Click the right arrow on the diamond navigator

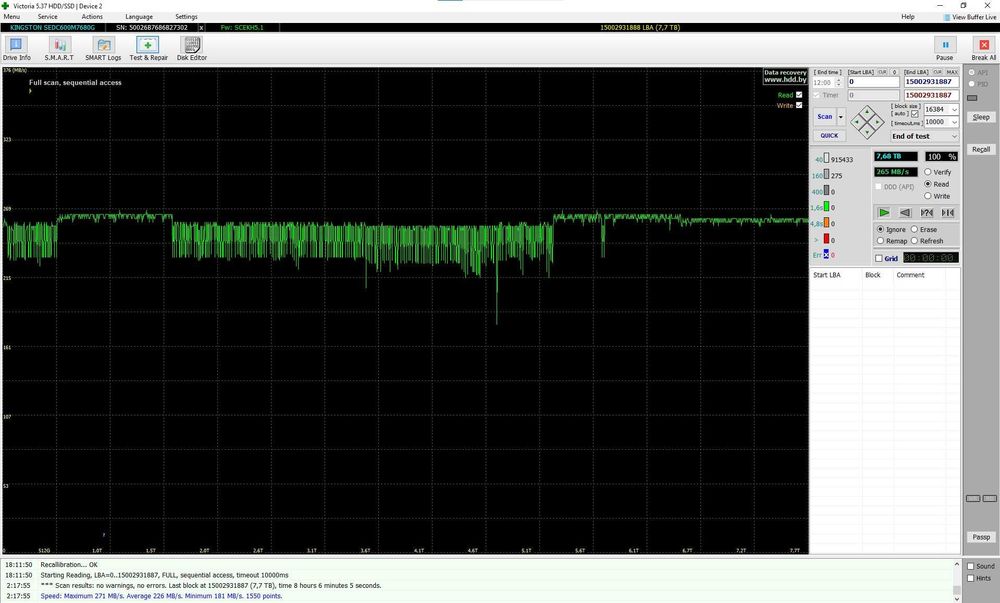point(877,122)
